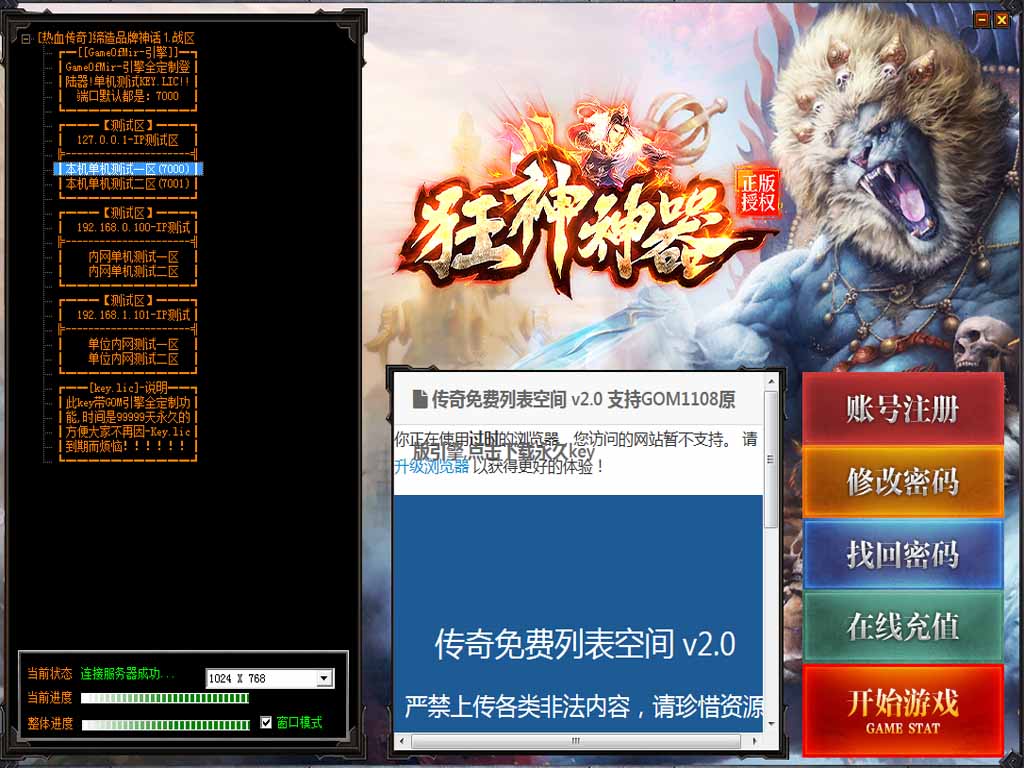Open the green 在线充值 recharge button

click(902, 626)
